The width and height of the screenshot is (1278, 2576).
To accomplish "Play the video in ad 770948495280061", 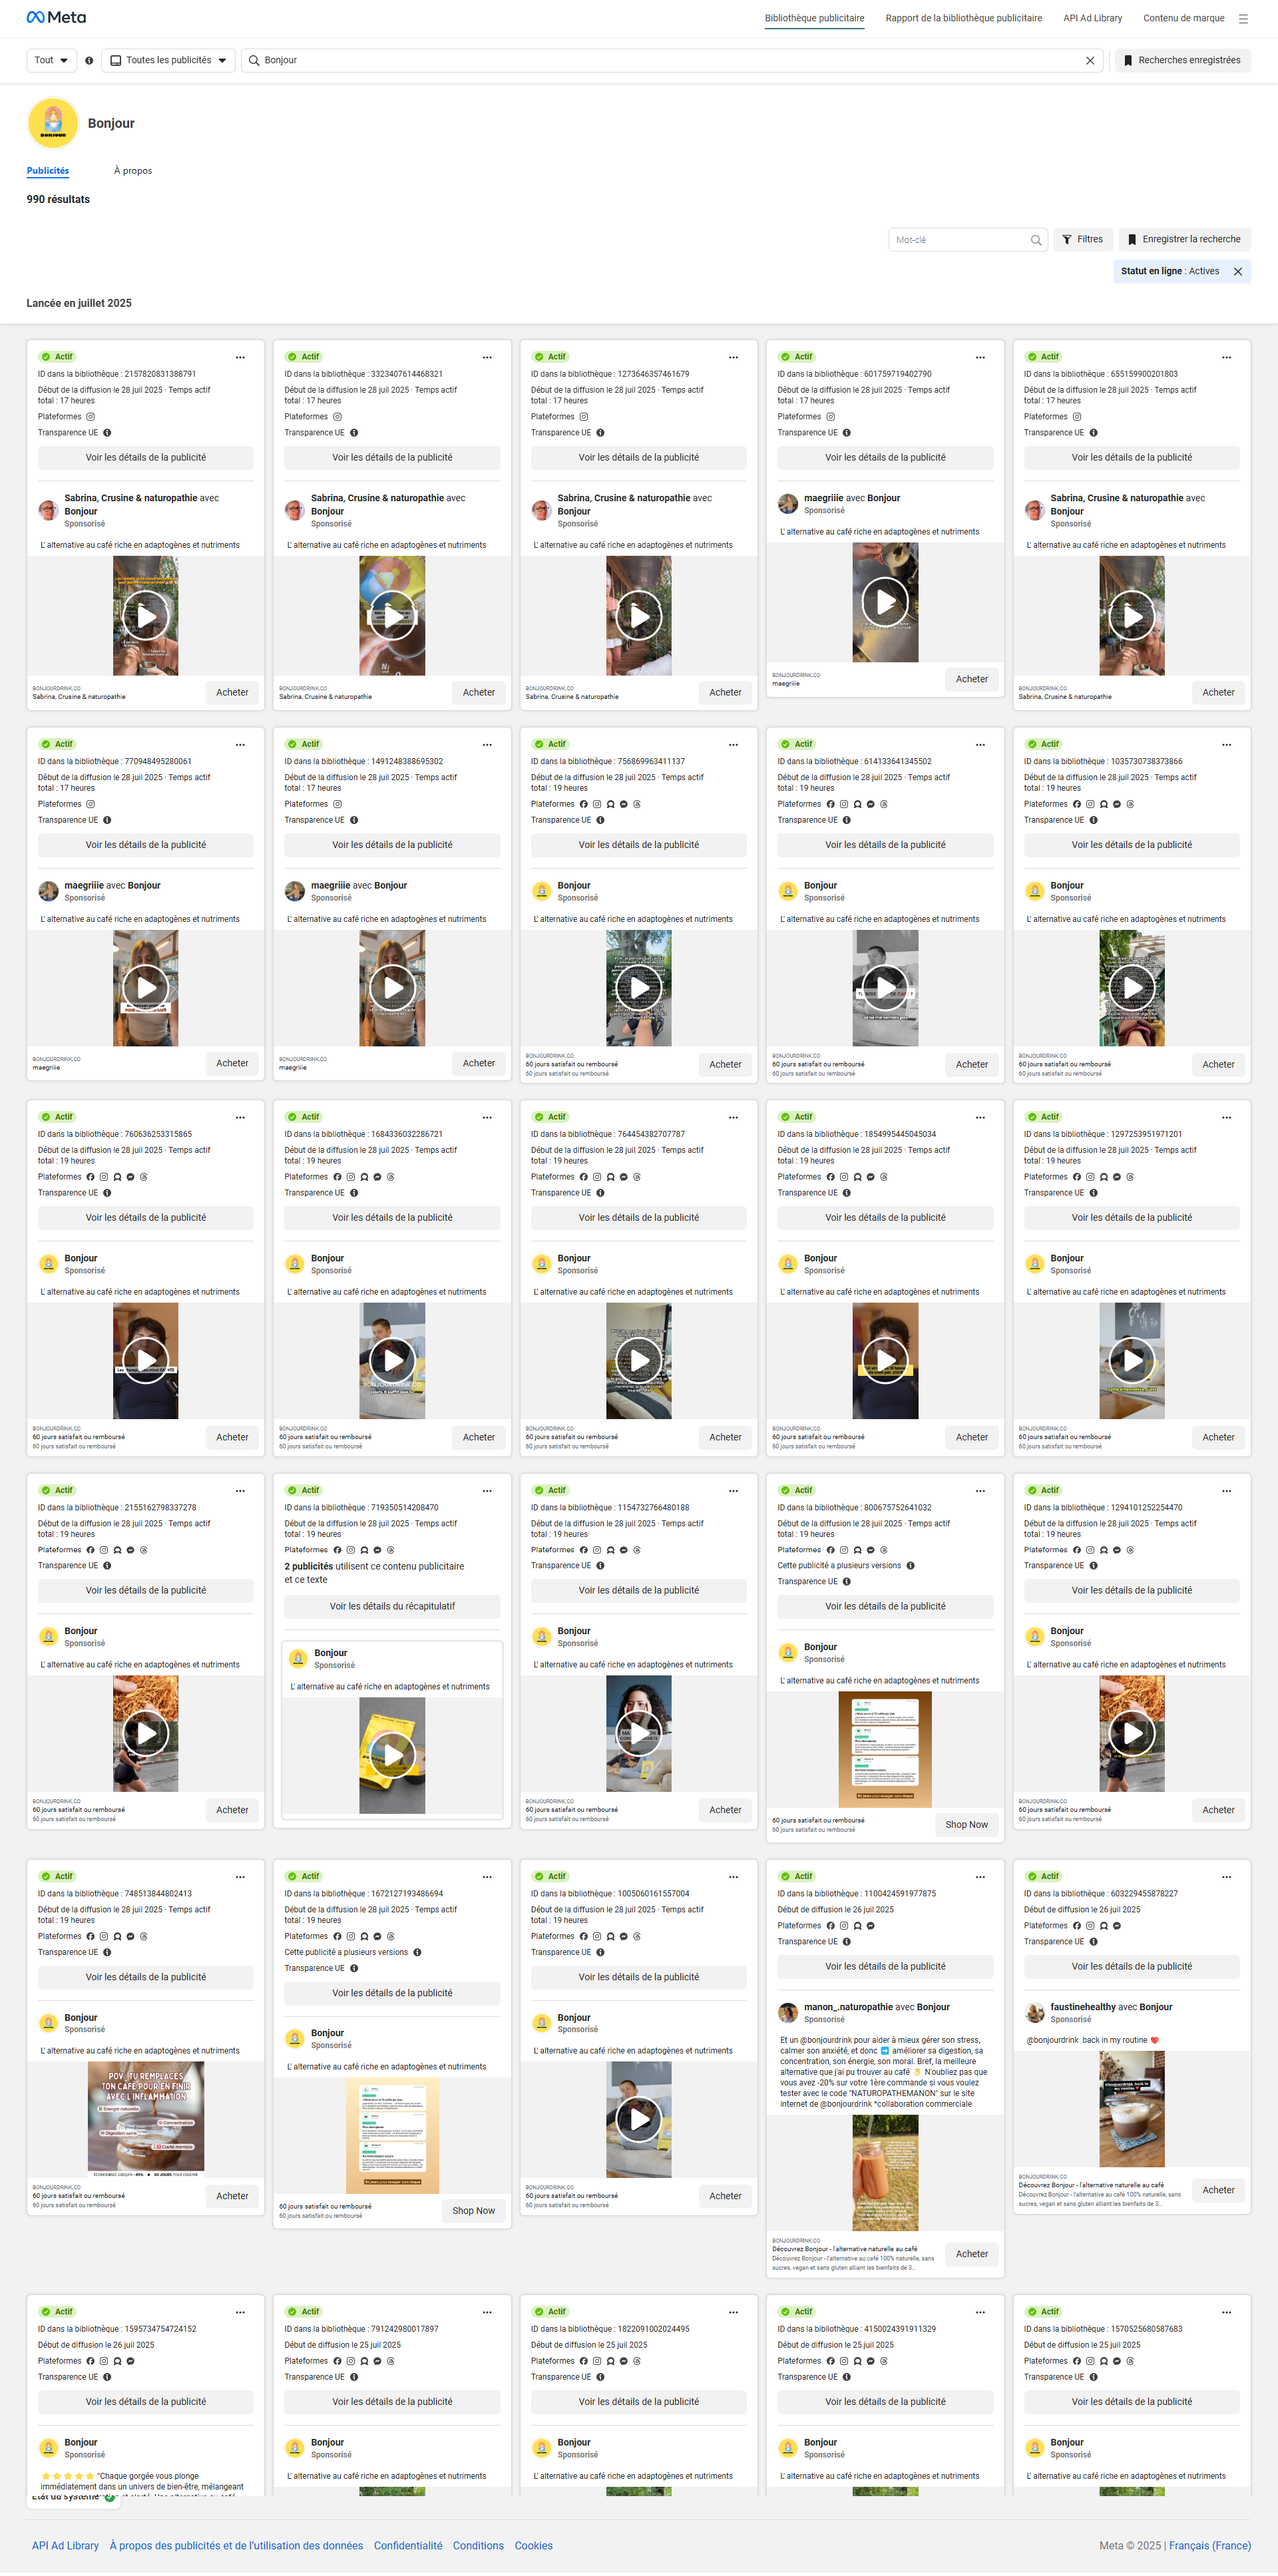I will (146, 988).
